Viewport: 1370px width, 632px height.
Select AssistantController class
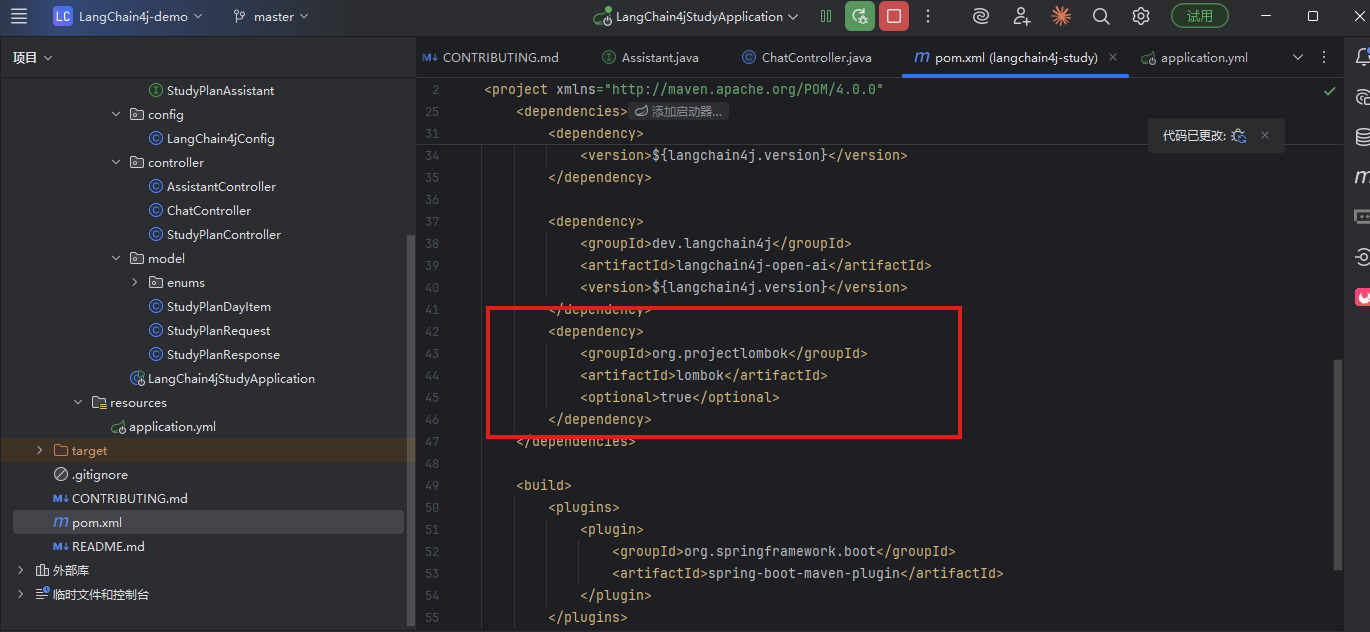[221, 186]
